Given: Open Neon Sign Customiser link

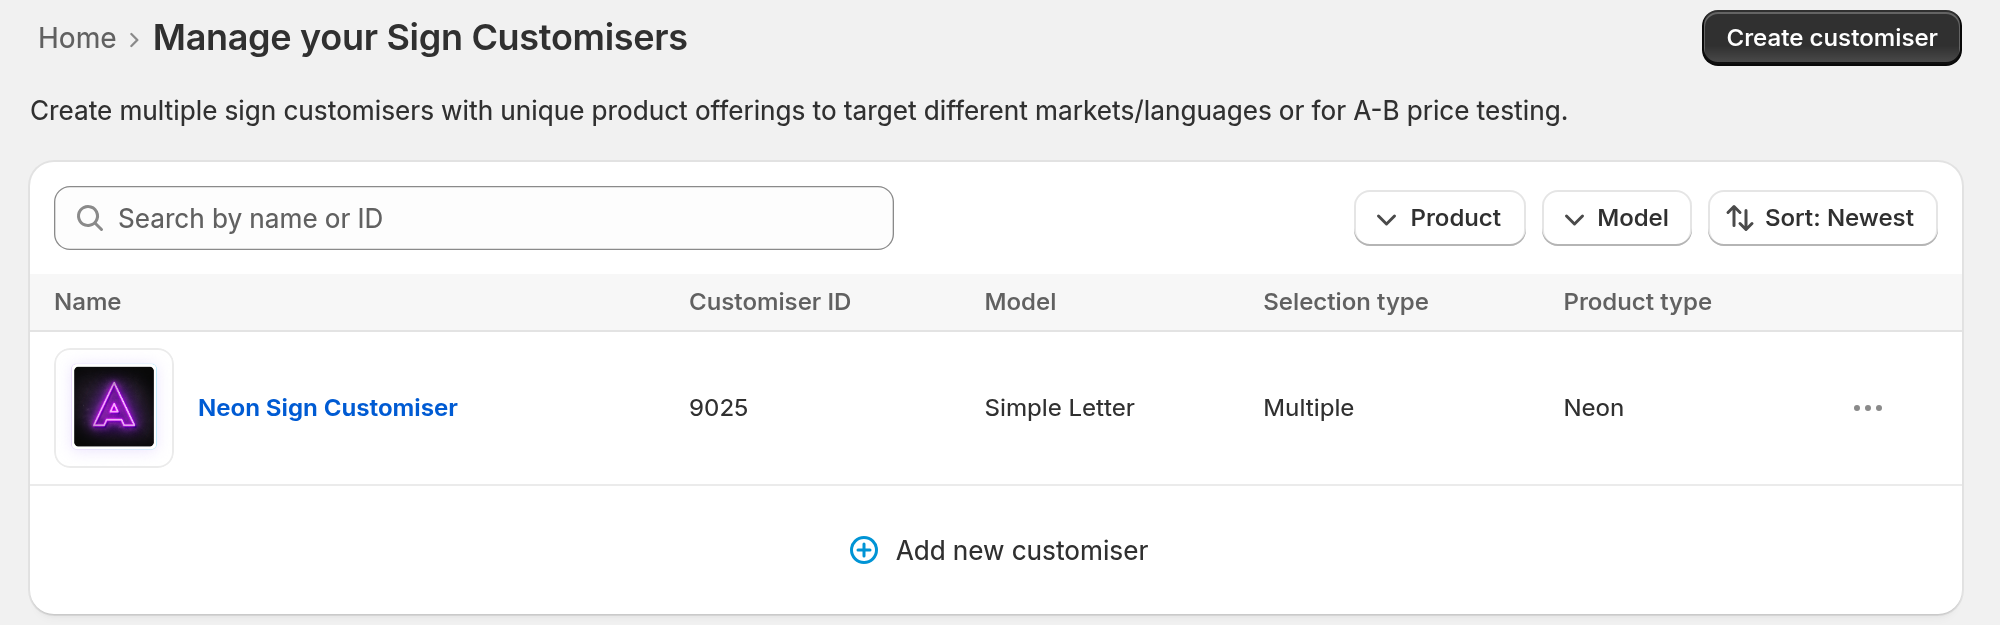Looking at the screenshot, I should pyautogui.click(x=328, y=408).
